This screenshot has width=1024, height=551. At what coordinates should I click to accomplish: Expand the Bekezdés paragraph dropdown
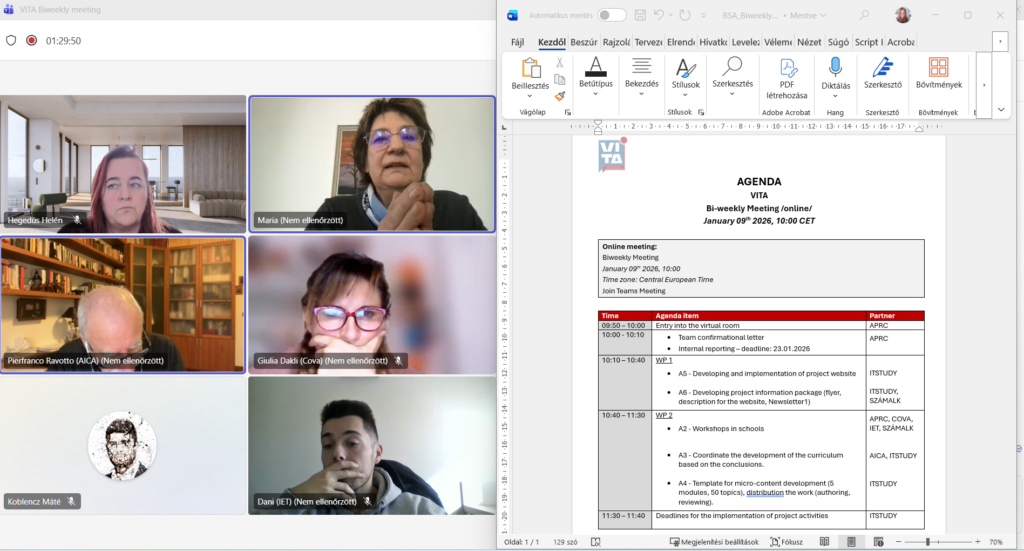coord(641,93)
